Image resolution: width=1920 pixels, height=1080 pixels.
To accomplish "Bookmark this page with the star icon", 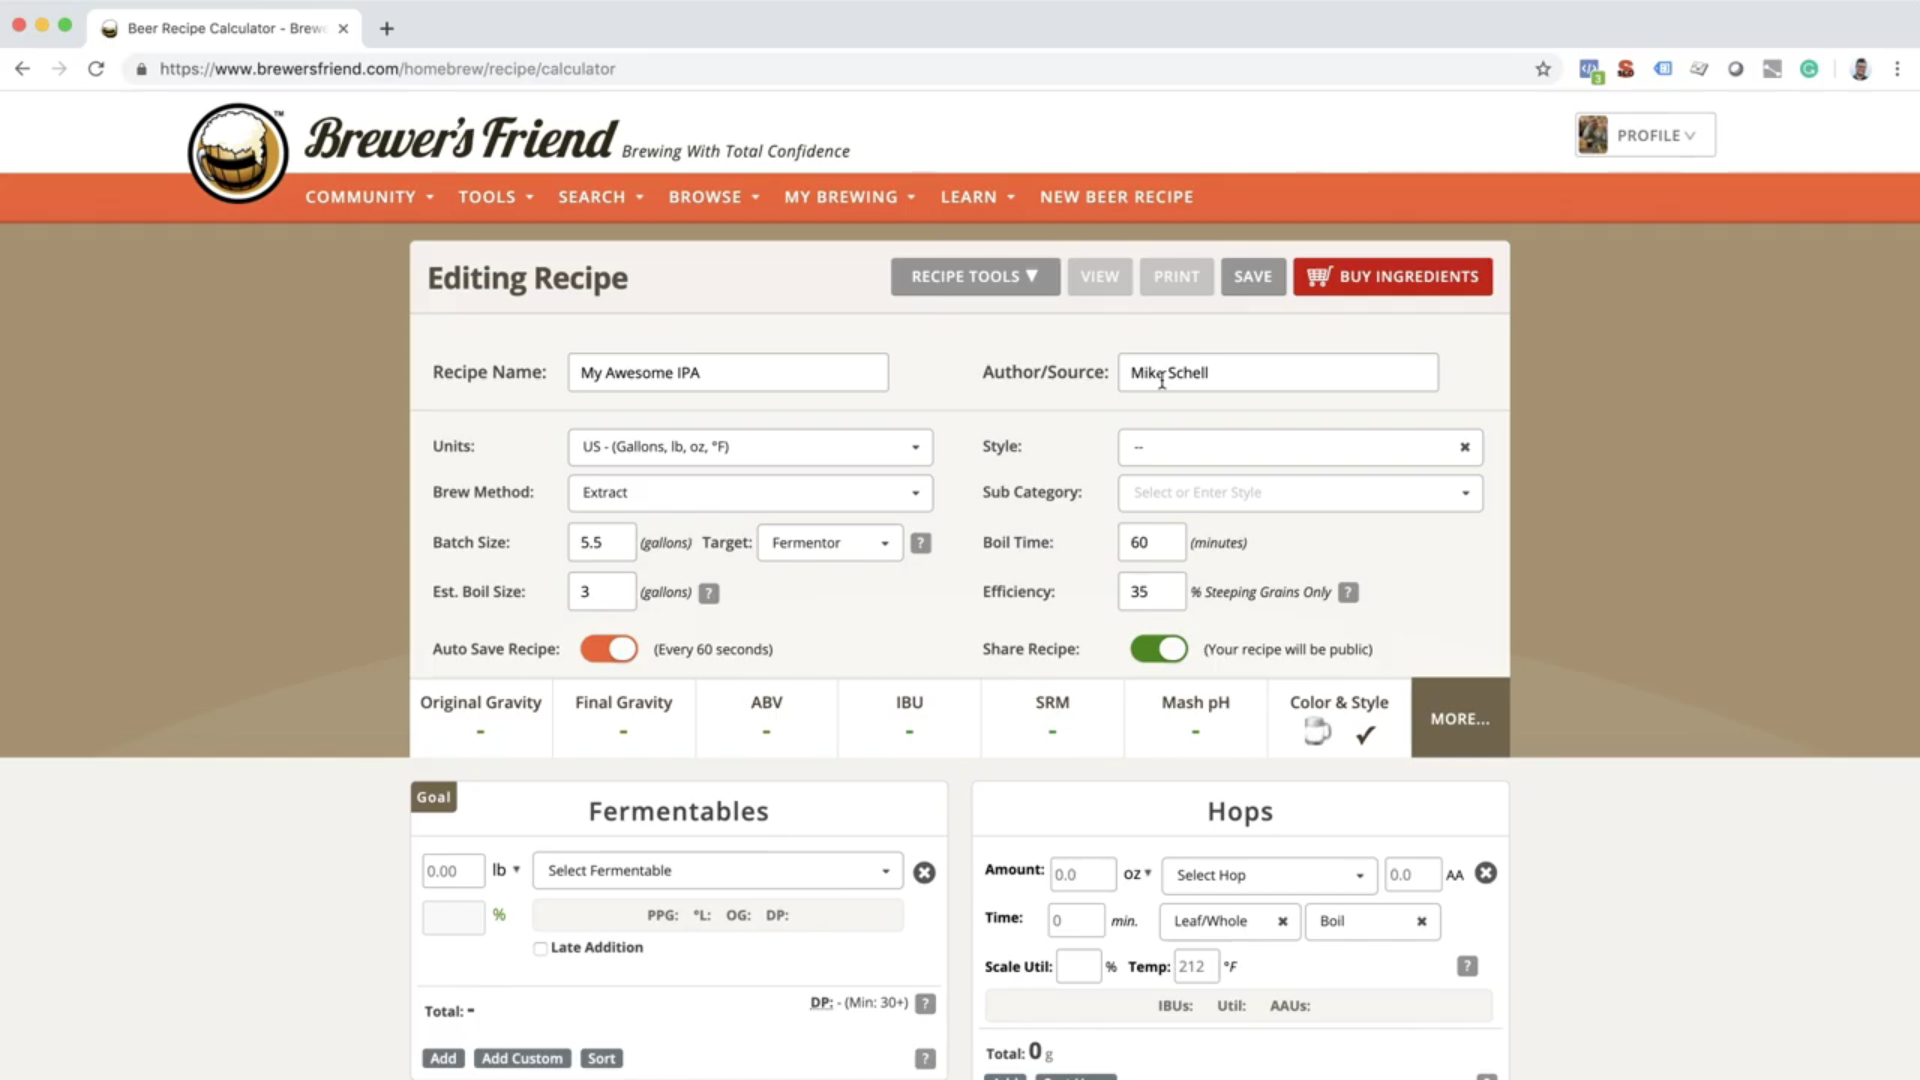I will (x=1543, y=69).
